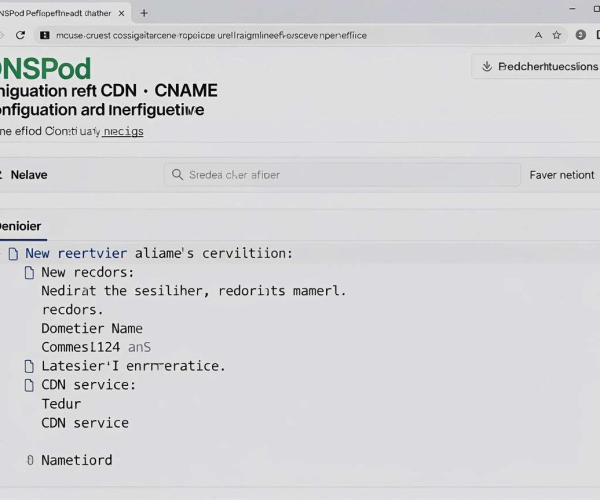Click the site info icon in address bar
600x500 pixels.
tap(45, 35)
